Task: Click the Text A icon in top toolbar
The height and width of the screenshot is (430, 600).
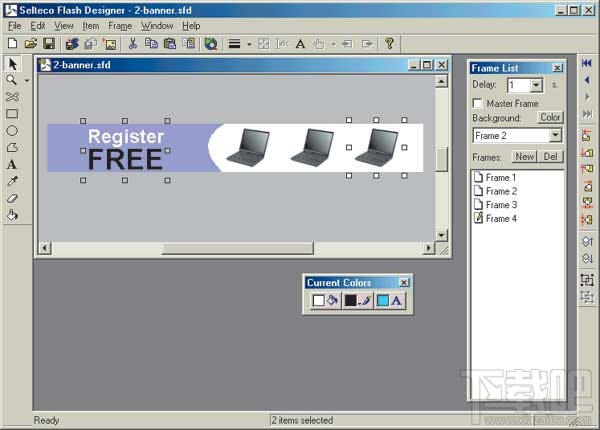Action: [x=300, y=44]
